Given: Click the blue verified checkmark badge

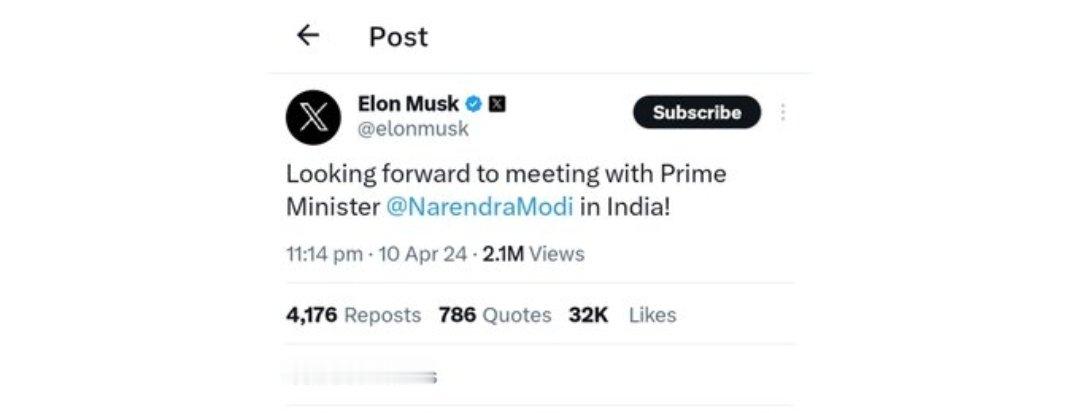Looking at the screenshot, I should tap(473, 104).
